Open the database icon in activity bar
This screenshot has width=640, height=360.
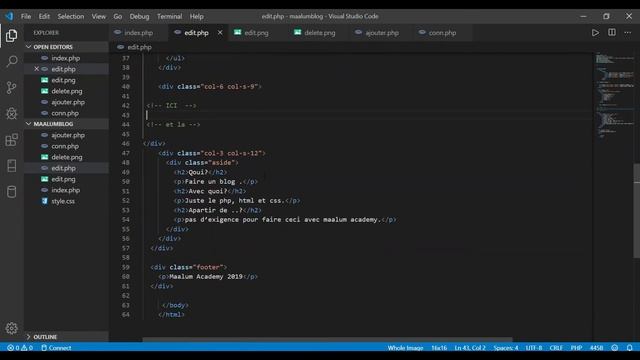[11, 191]
